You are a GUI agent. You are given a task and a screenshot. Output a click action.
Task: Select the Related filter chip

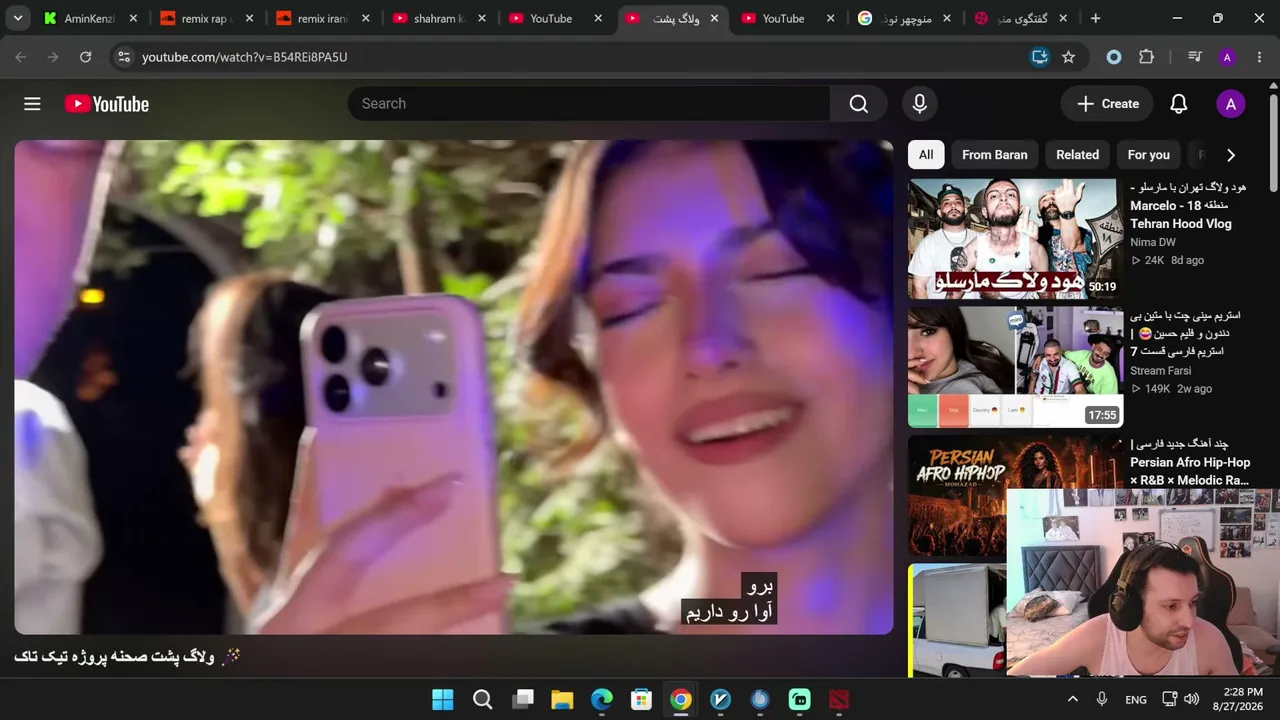pos(1078,155)
